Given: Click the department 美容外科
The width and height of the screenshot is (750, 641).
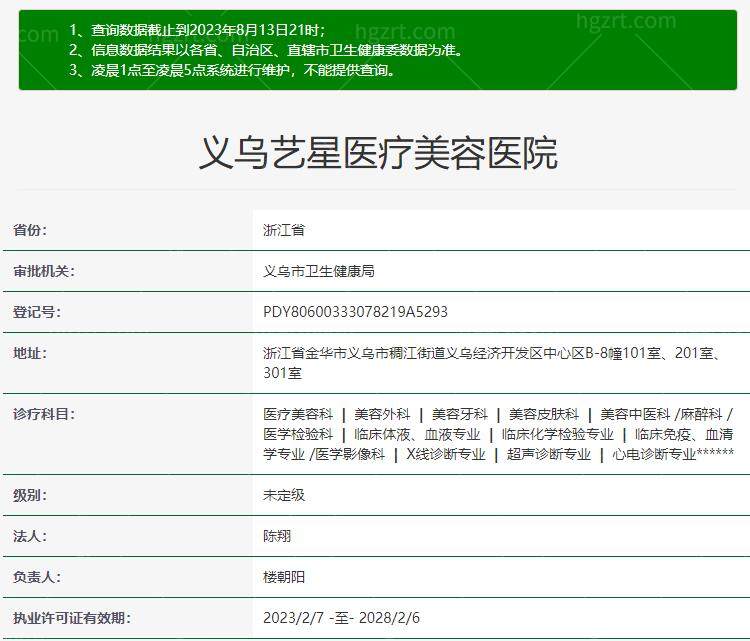Looking at the screenshot, I should (382, 414).
